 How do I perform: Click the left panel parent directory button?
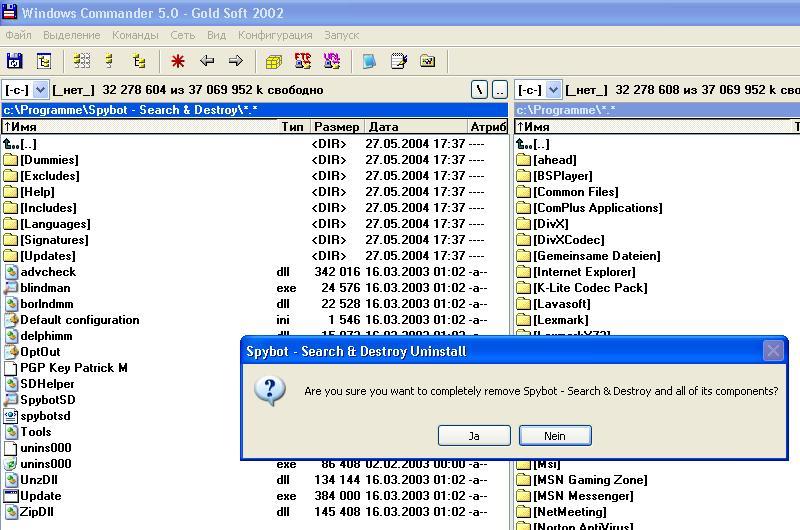coord(500,90)
